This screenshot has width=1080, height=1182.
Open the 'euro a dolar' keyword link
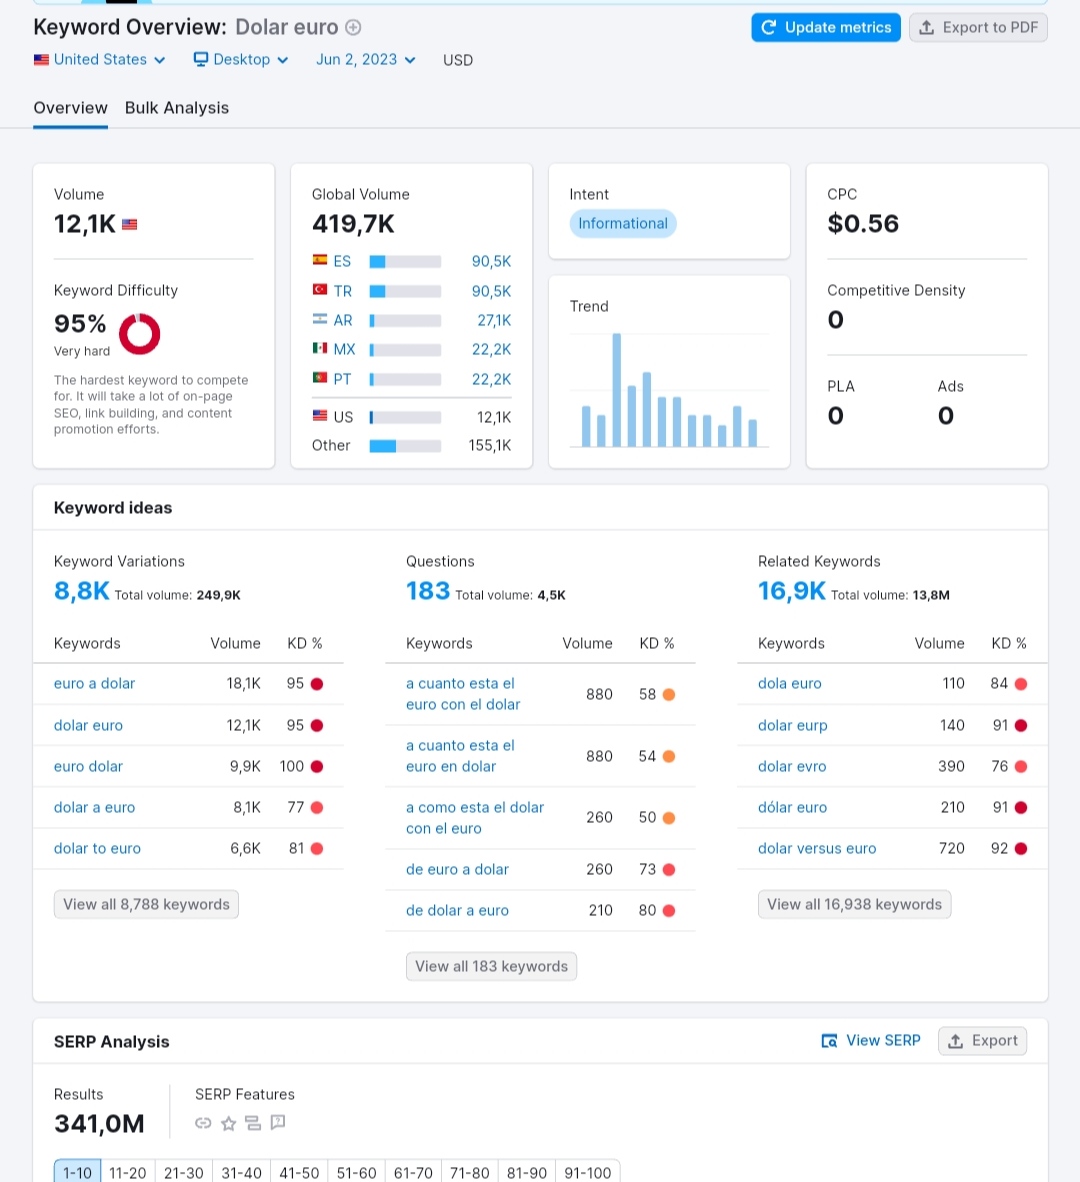pos(94,683)
